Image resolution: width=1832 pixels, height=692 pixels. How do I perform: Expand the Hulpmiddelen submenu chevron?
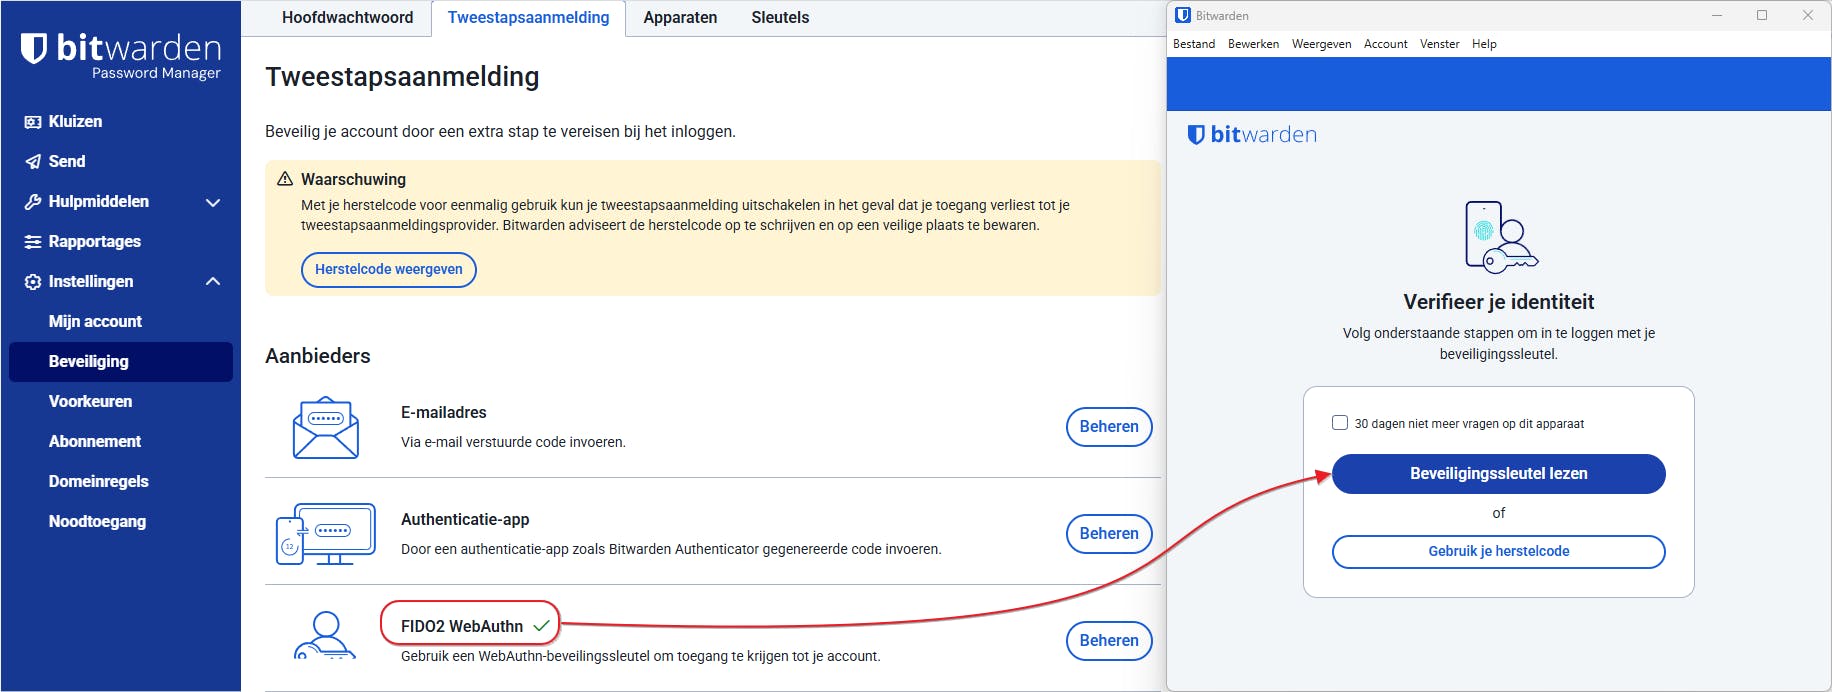pyautogui.click(x=213, y=202)
